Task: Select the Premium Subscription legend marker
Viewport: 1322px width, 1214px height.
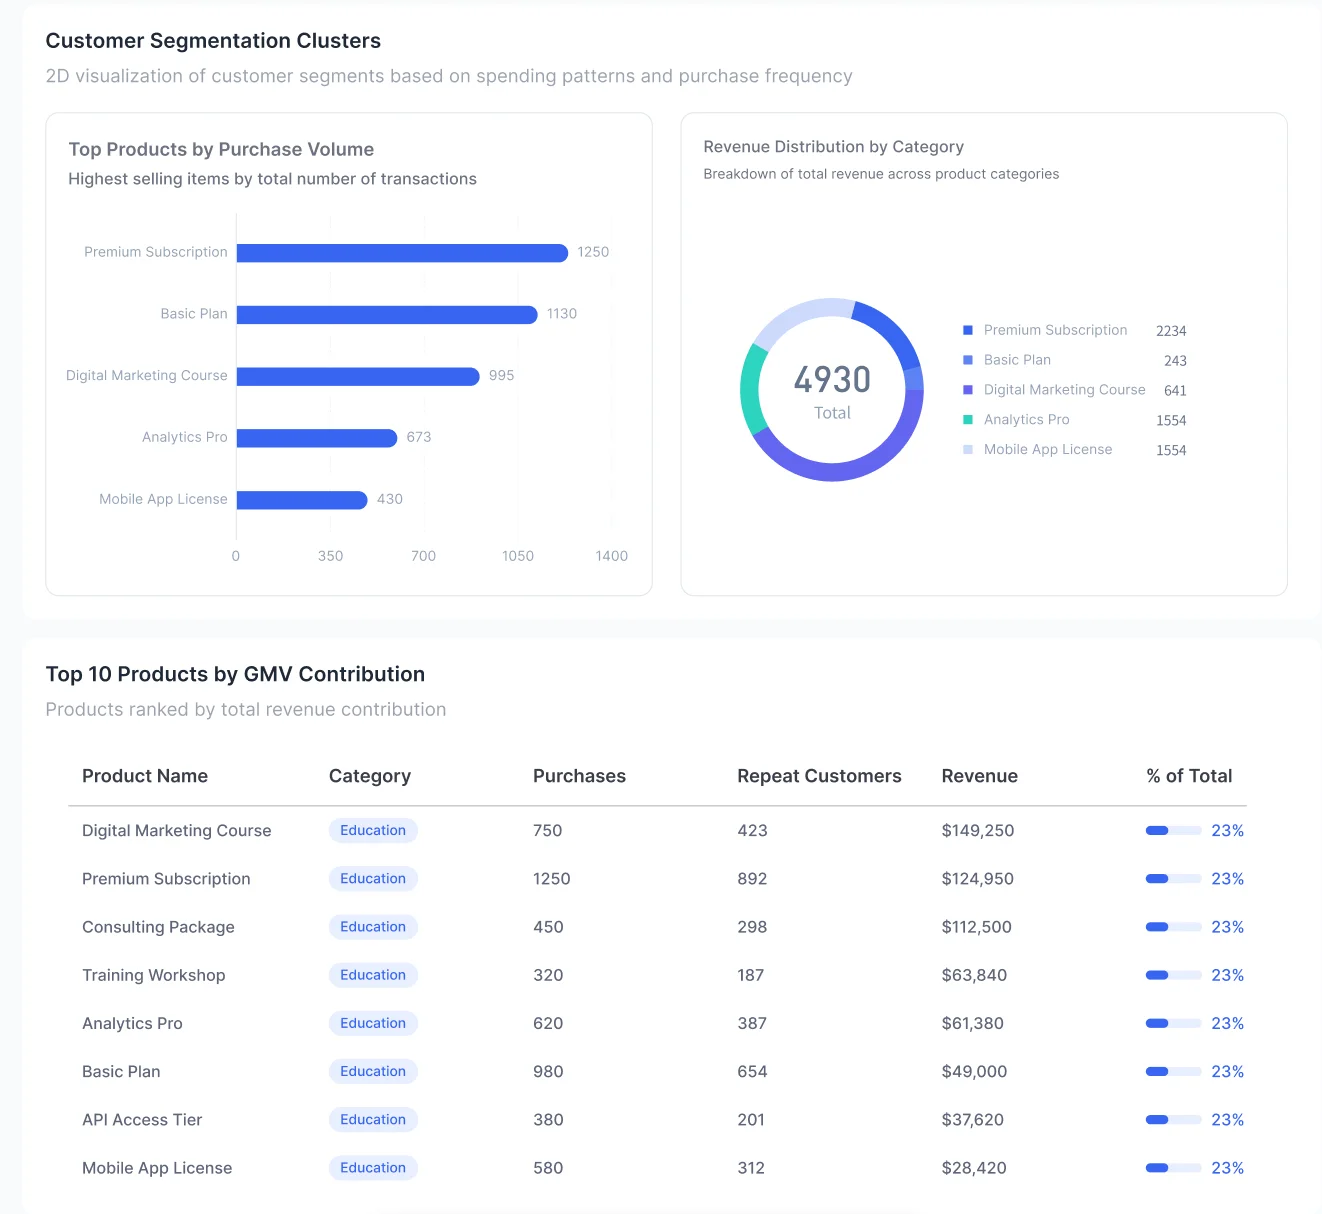Action: tap(967, 330)
